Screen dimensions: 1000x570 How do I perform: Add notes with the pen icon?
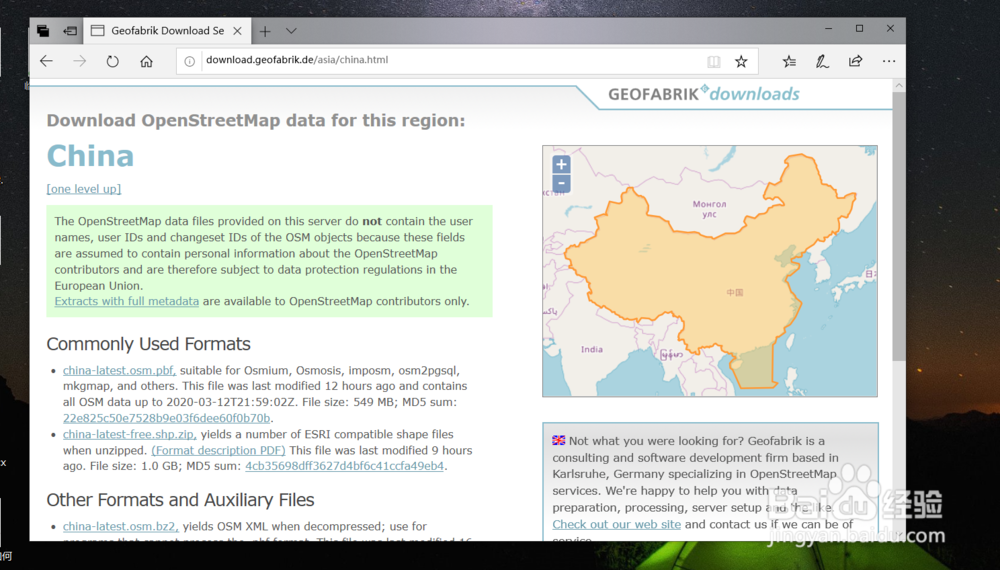822,61
